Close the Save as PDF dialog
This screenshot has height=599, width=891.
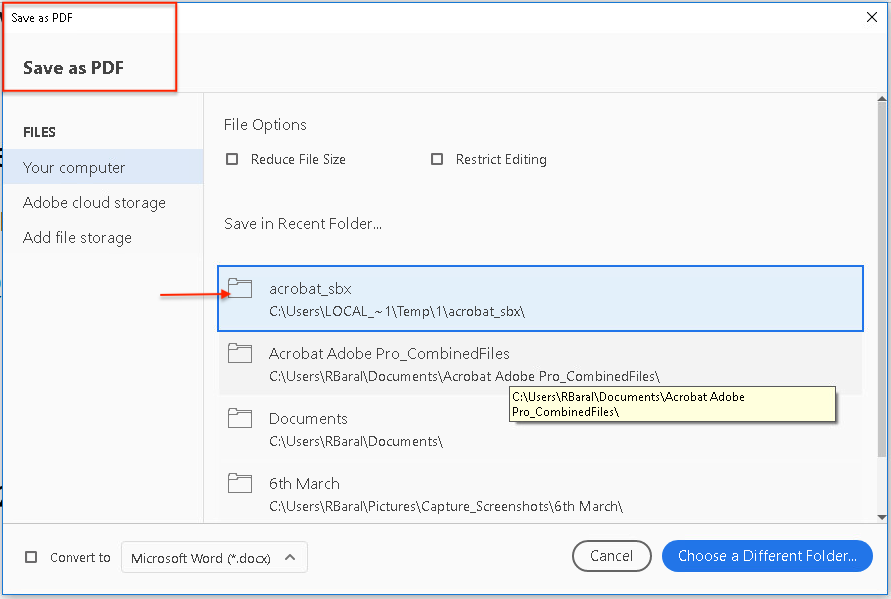[872, 17]
